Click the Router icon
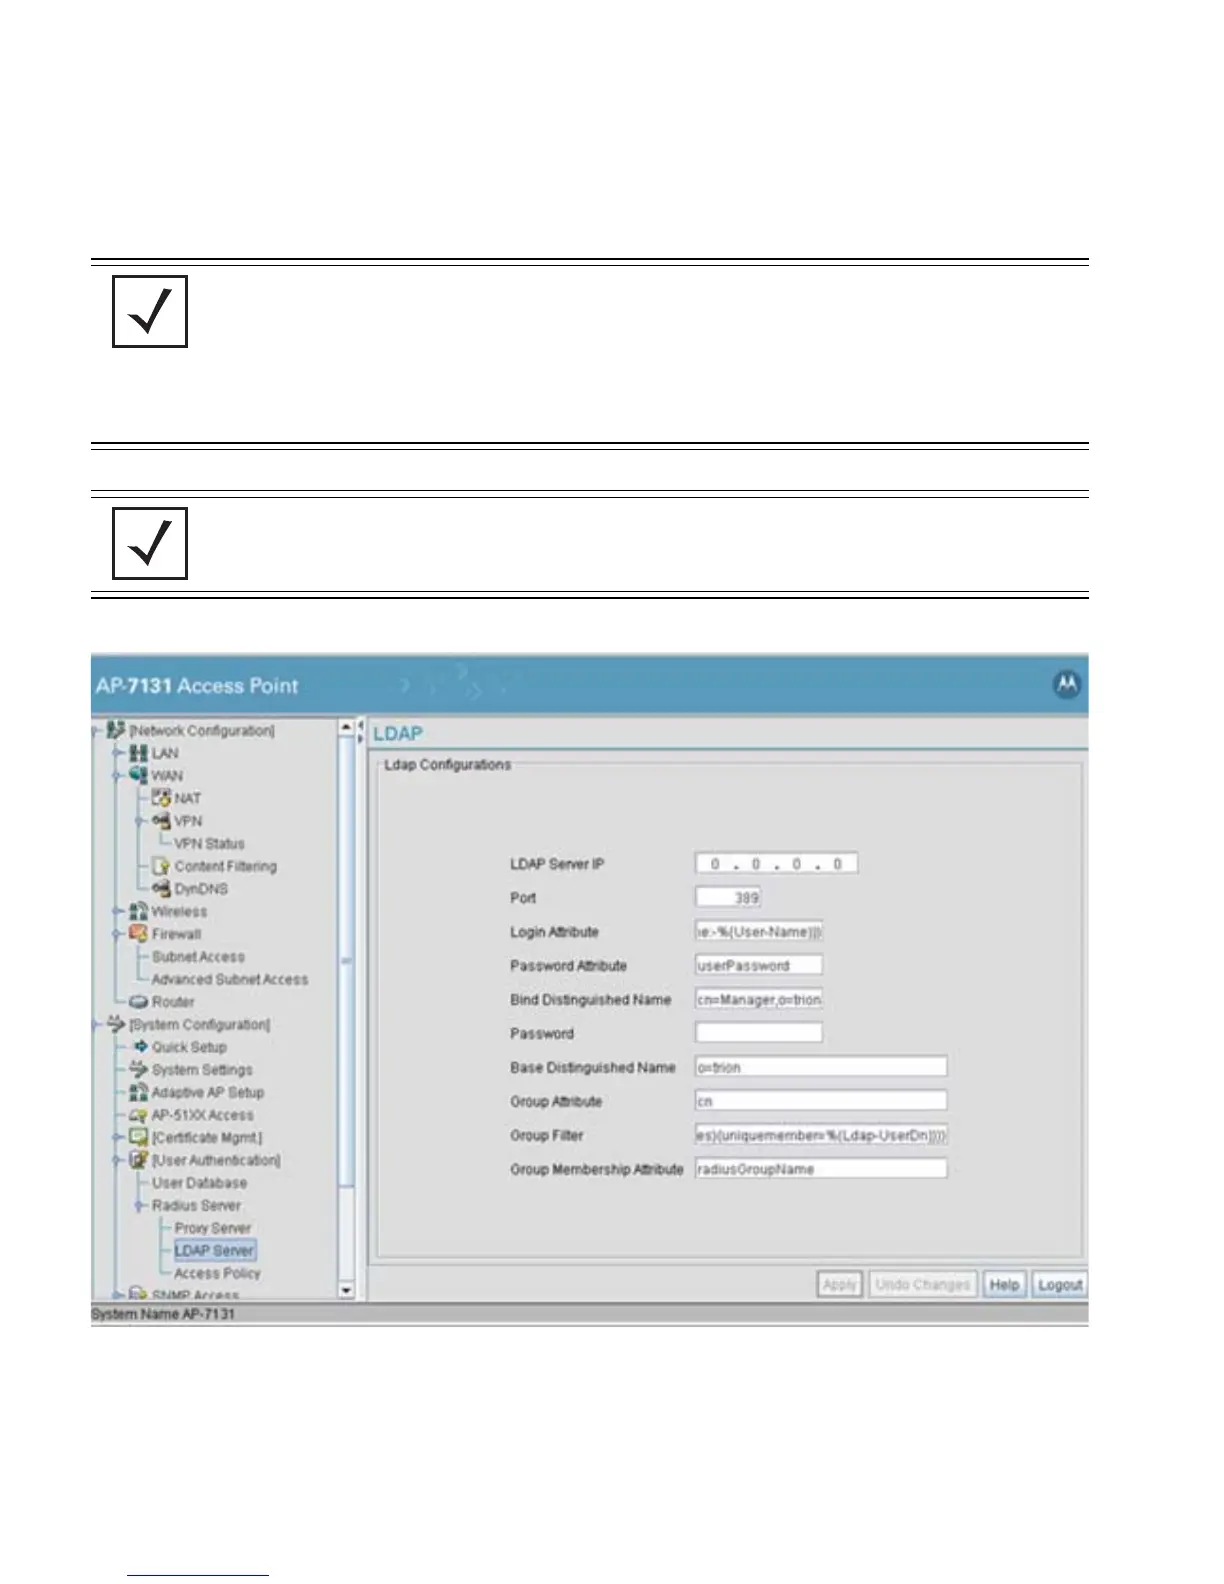The image size is (1224, 1584). [x=139, y=1002]
